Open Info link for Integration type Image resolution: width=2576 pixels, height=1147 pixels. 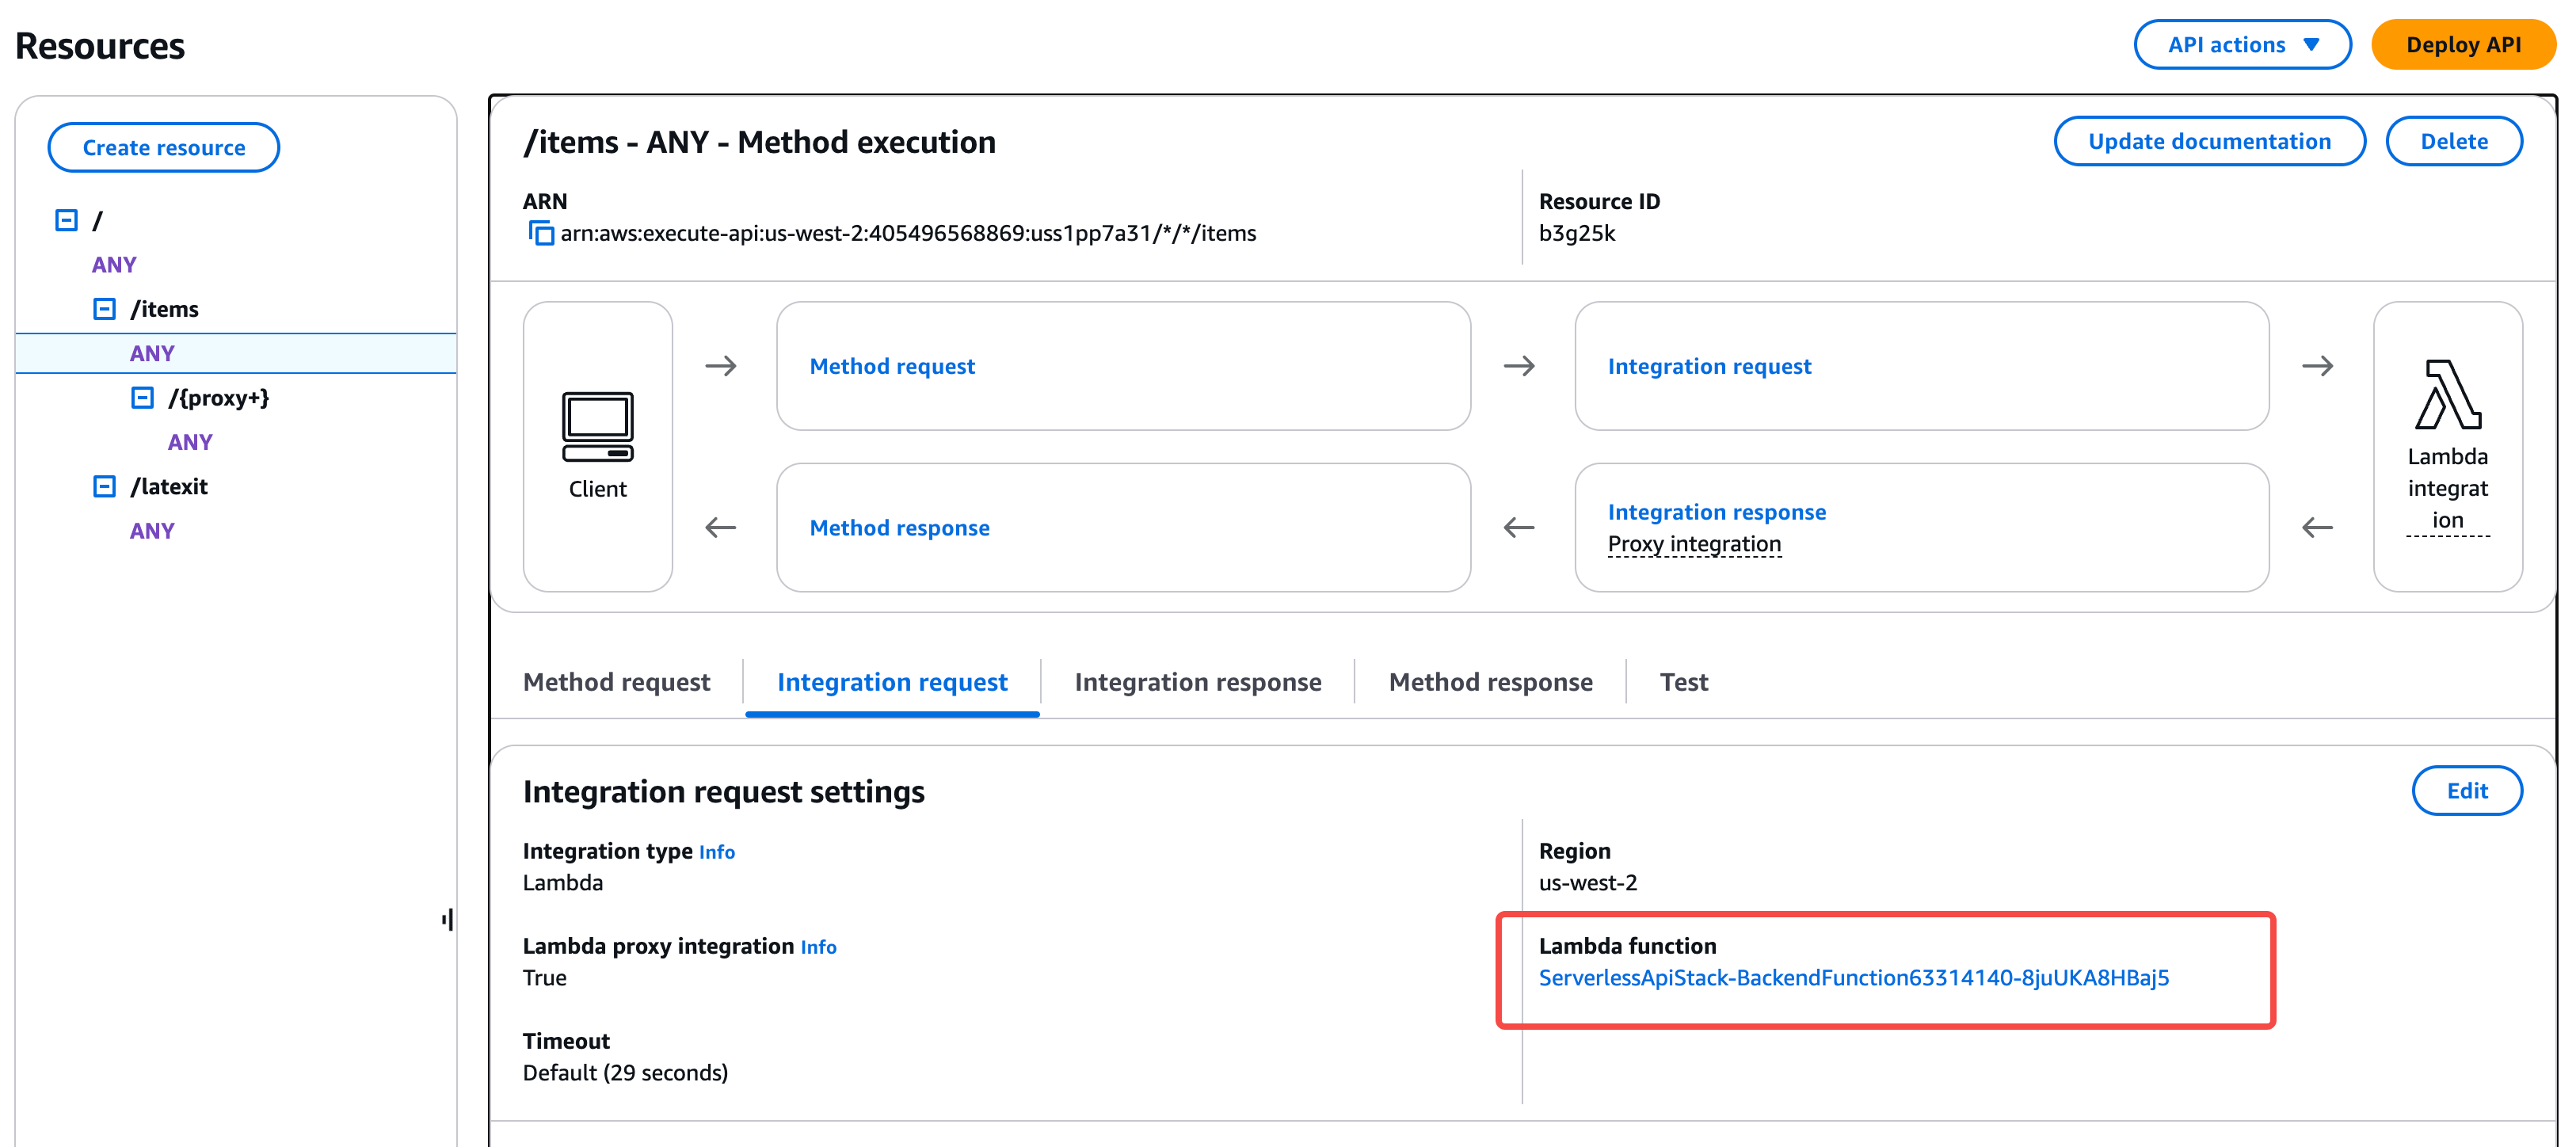716,852
